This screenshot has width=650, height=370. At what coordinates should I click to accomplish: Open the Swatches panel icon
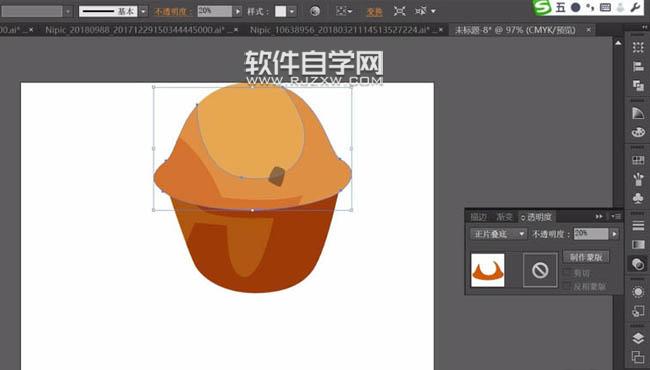click(638, 160)
